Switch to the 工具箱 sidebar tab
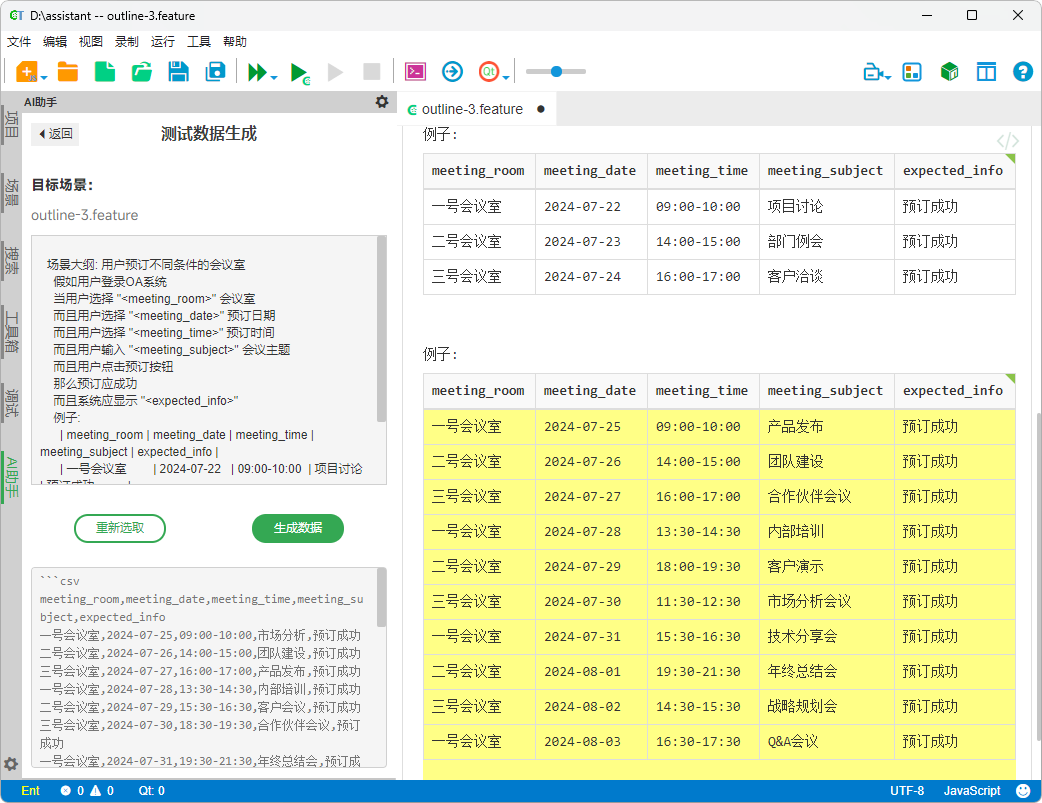Image resolution: width=1042 pixels, height=803 pixels. point(11,331)
